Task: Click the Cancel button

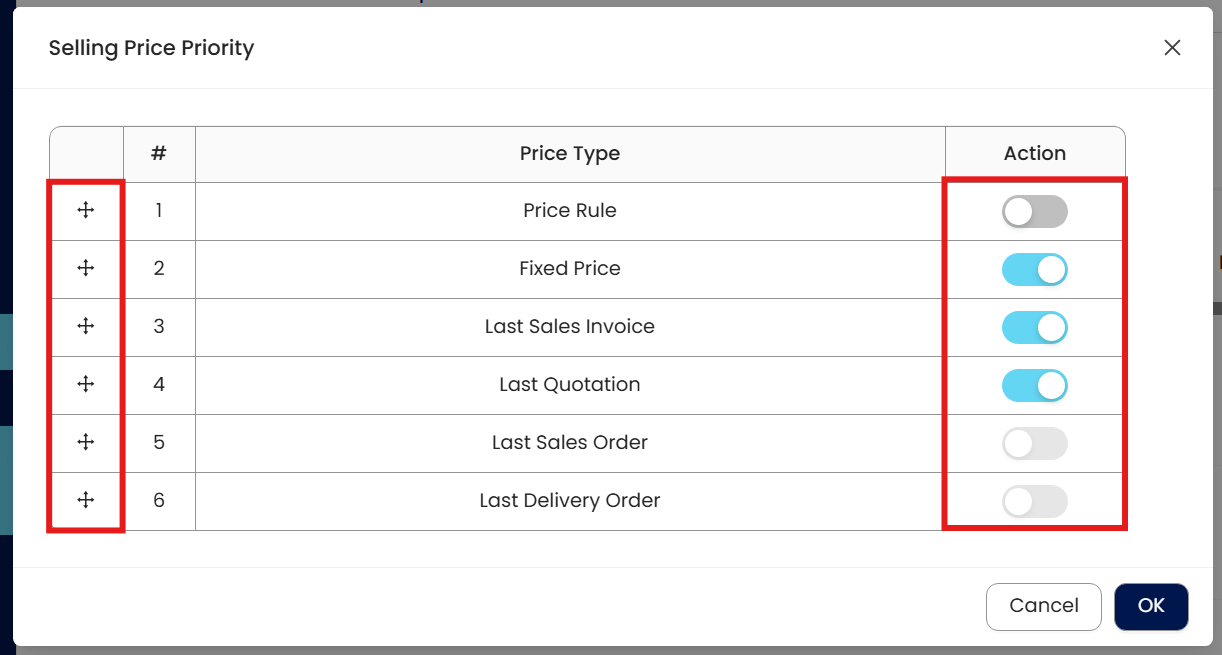Action: pos(1043,606)
